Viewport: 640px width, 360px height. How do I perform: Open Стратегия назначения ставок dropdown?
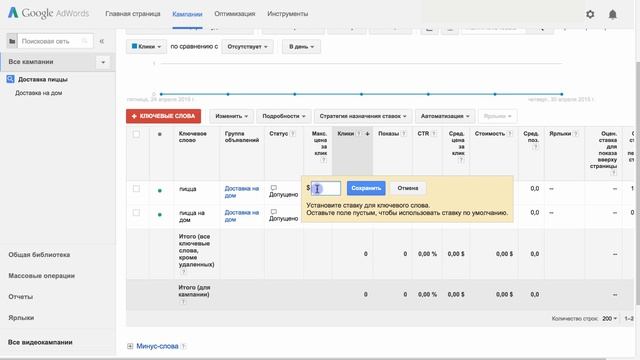pos(363,116)
